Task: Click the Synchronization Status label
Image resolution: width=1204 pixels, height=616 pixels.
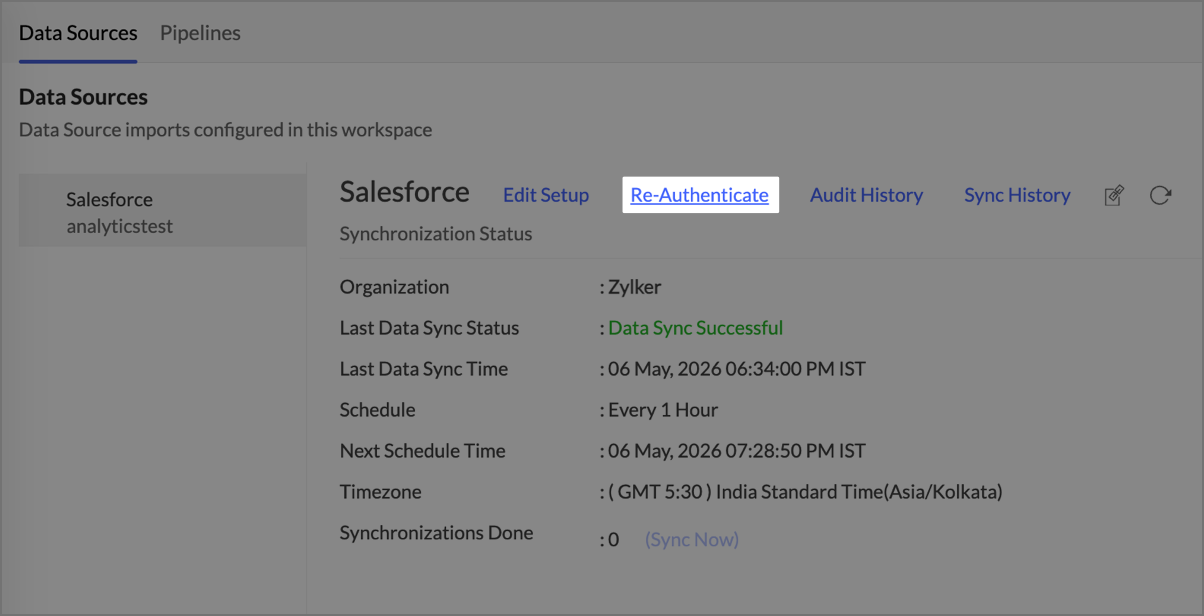Action: (x=436, y=234)
